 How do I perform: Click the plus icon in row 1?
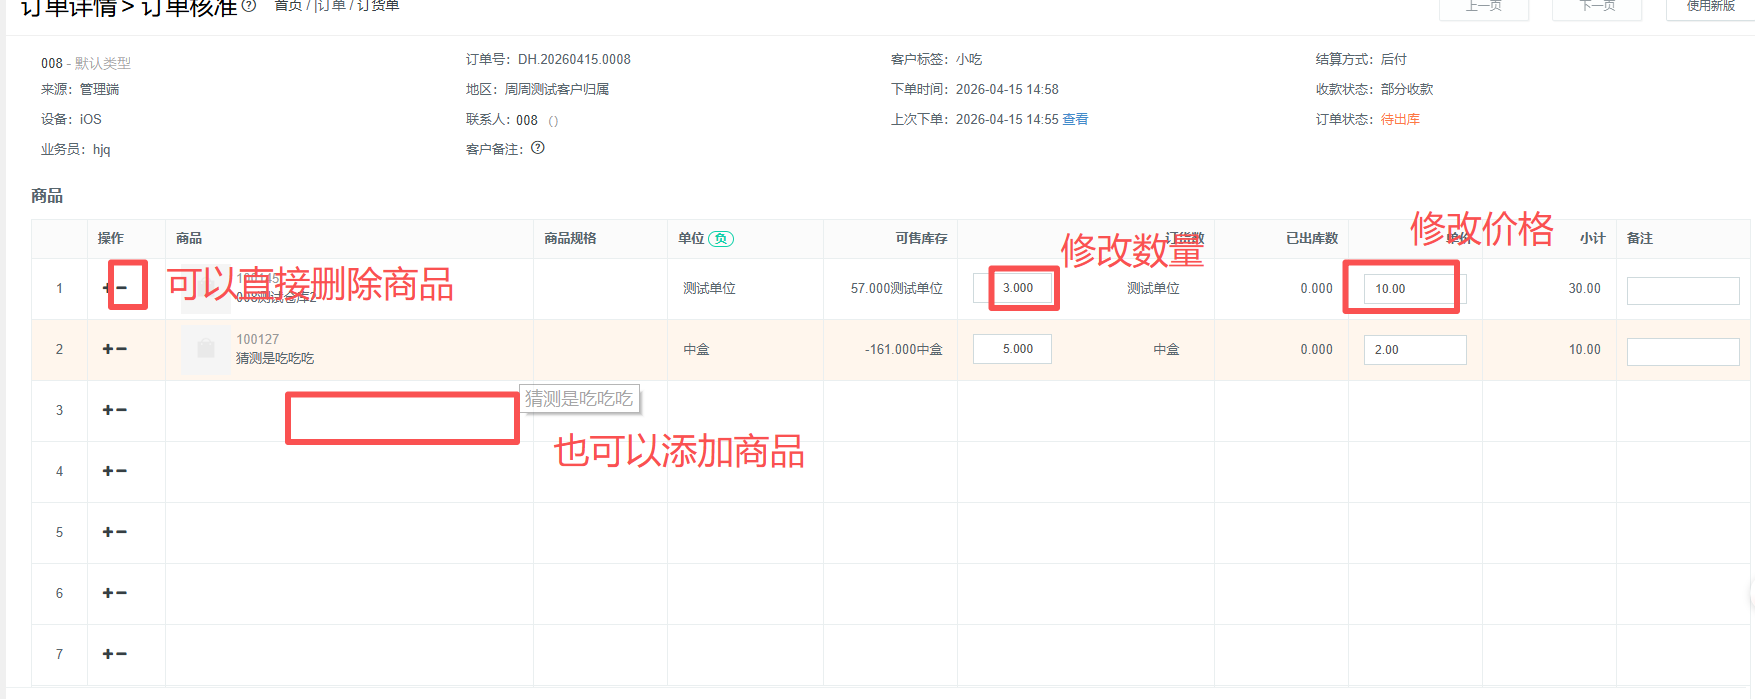106,288
